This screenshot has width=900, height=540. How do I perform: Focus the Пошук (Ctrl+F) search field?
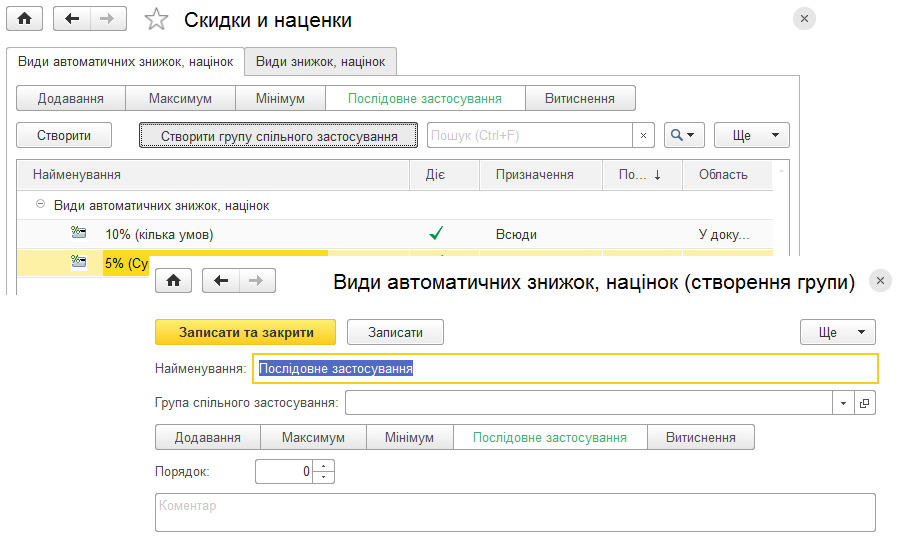coord(530,135)
